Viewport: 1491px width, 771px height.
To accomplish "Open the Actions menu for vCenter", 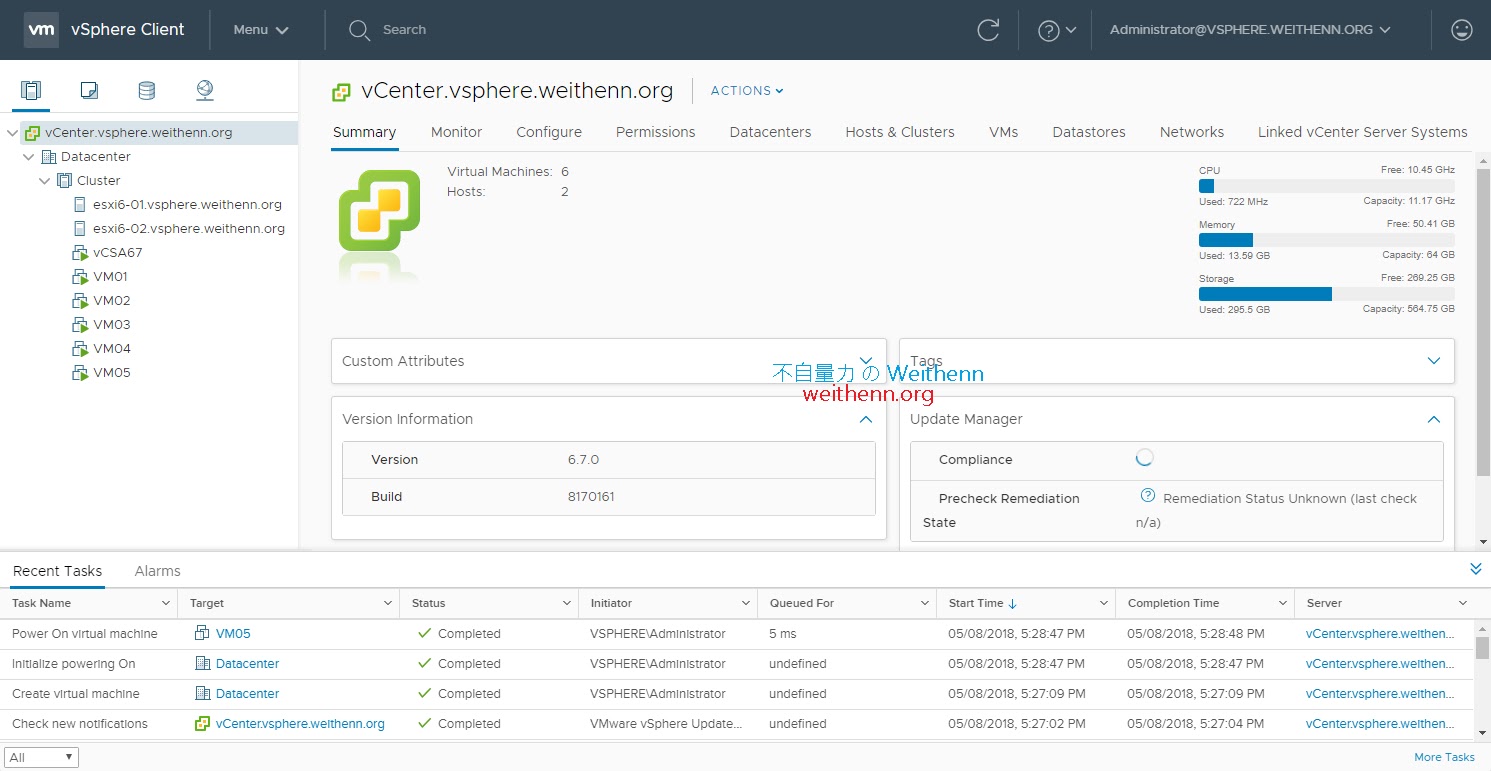I will coord(746,90).
